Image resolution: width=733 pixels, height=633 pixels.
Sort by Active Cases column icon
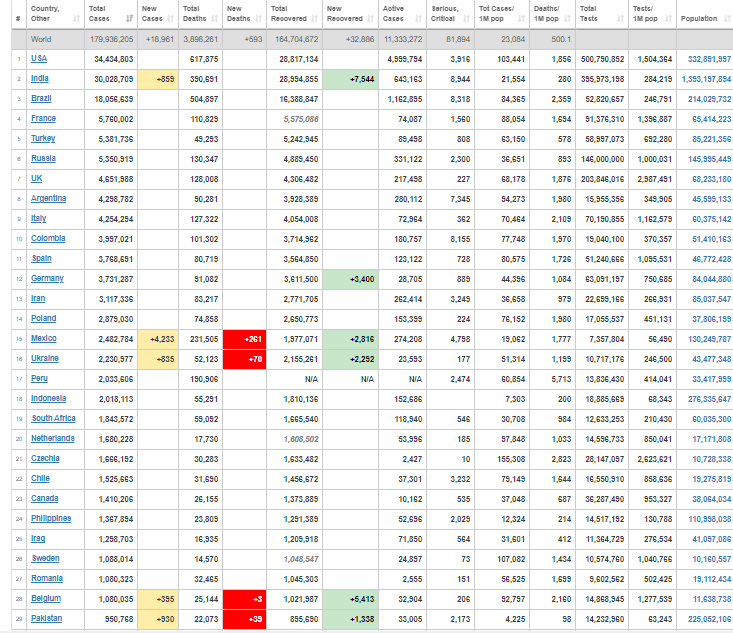pyautogui.click(x=418, y=19)
